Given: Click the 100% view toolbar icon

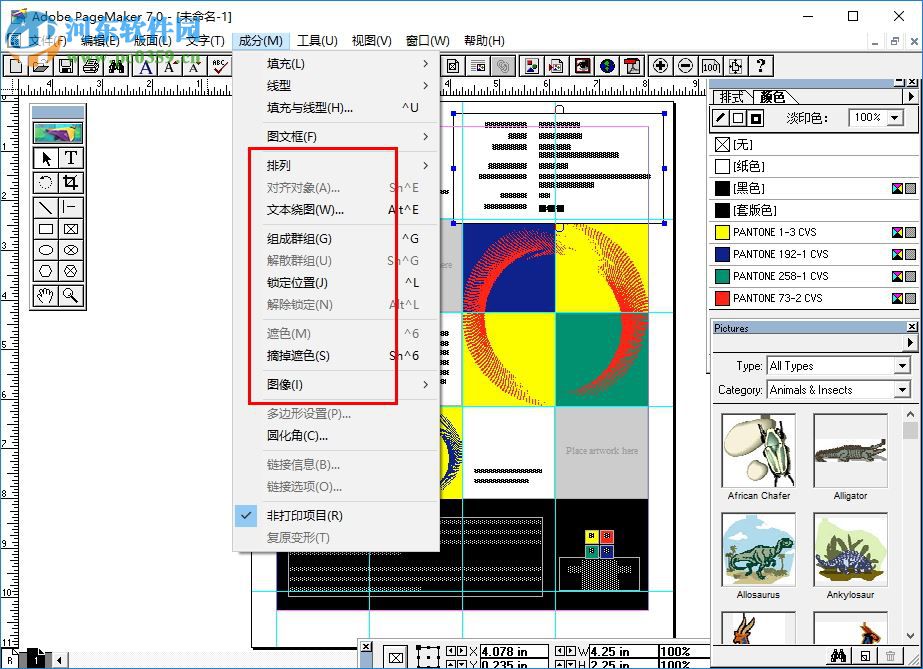Looking at the screenshot, I should click(710, 66).
